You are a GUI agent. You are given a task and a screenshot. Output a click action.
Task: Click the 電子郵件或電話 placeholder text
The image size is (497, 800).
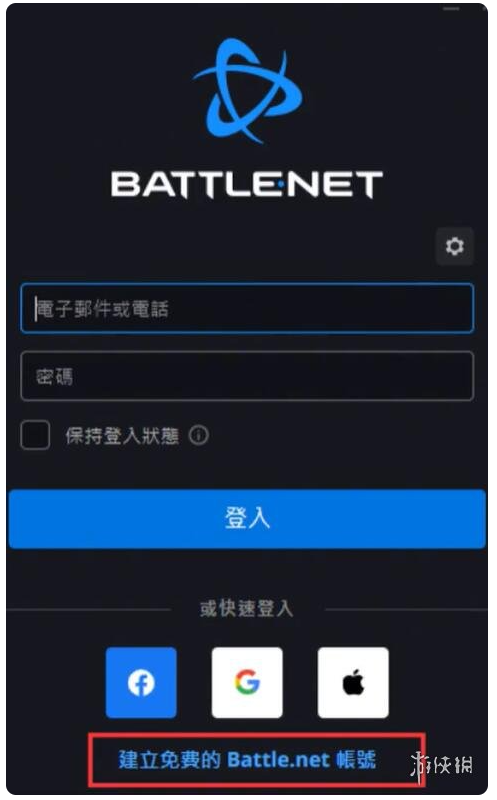click(102, 309)
